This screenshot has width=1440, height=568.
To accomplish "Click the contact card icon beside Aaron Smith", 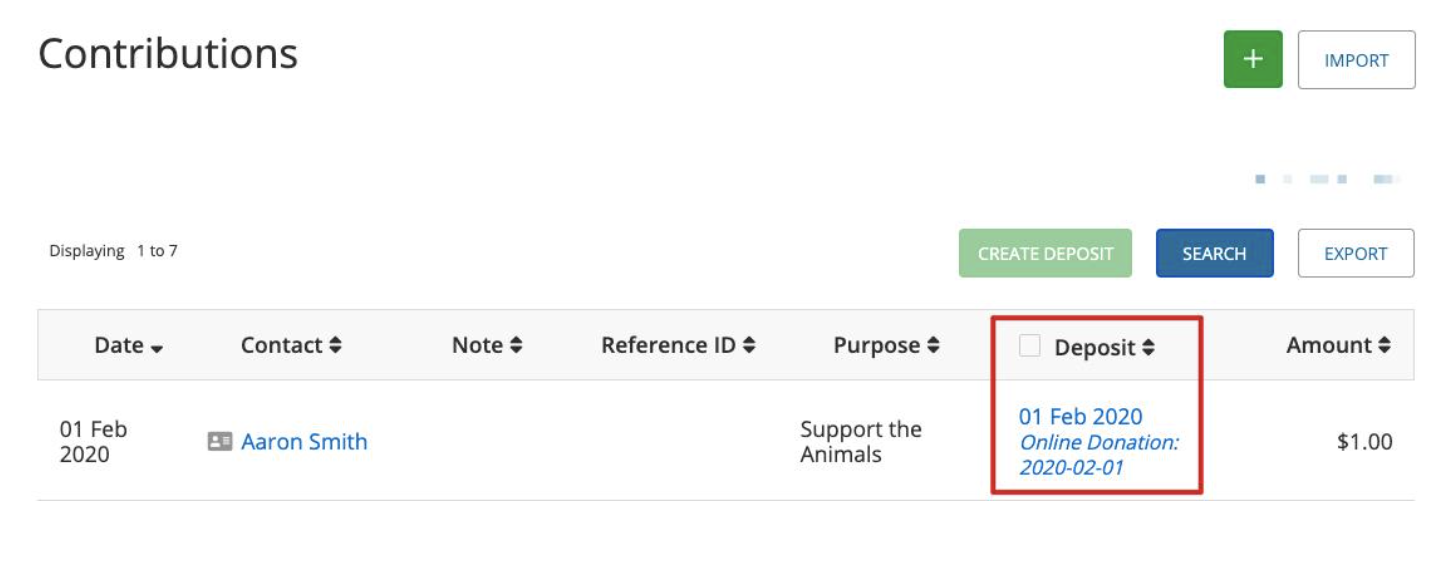I will pos(220,441).
